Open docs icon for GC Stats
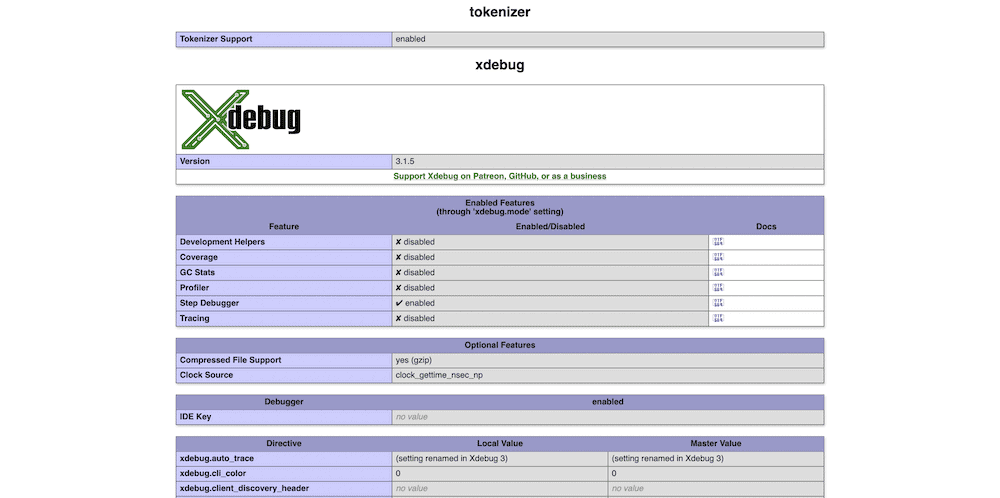 [717, 272]
